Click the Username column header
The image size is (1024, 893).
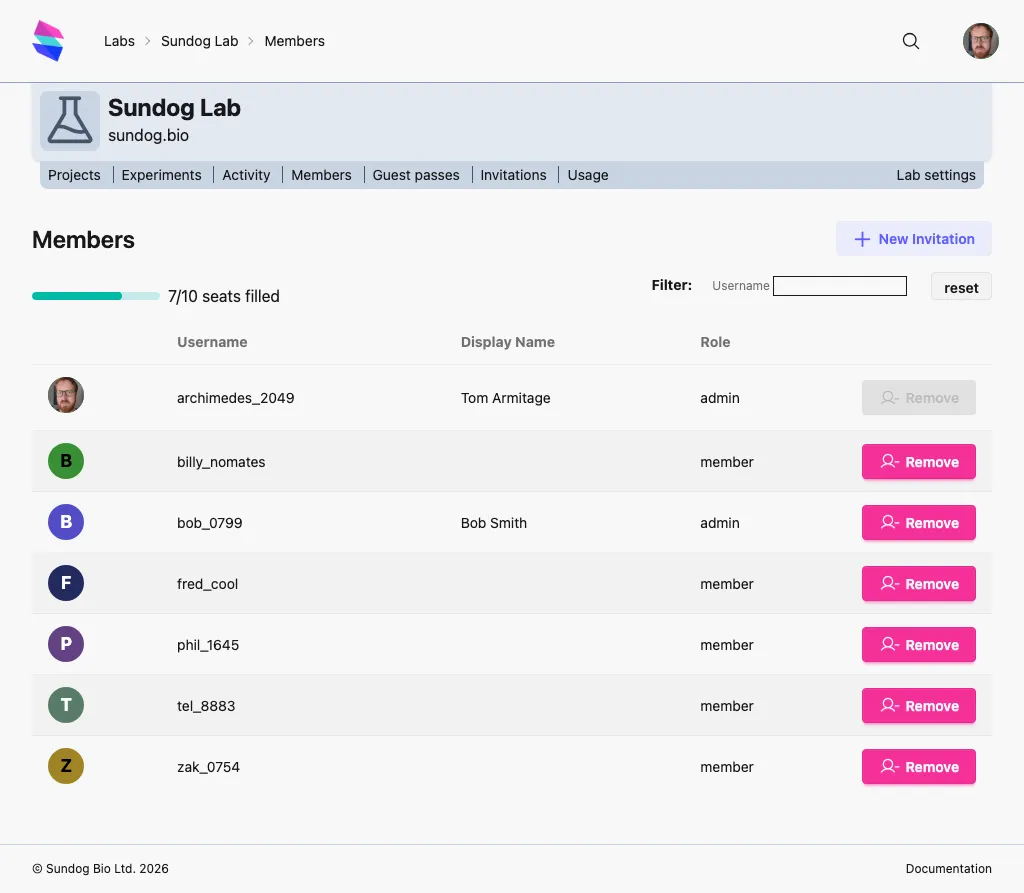coord(212,342)
